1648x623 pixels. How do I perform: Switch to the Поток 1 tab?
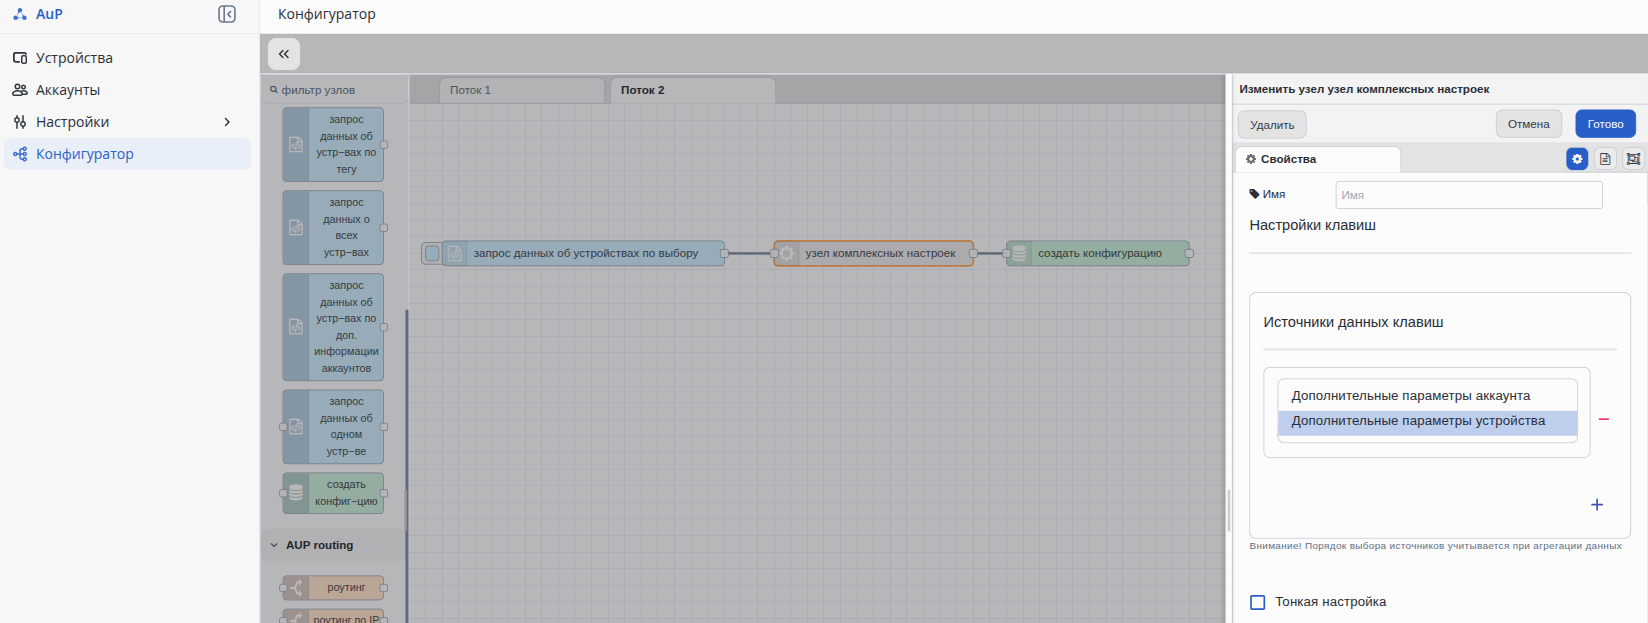pos(522,90)
